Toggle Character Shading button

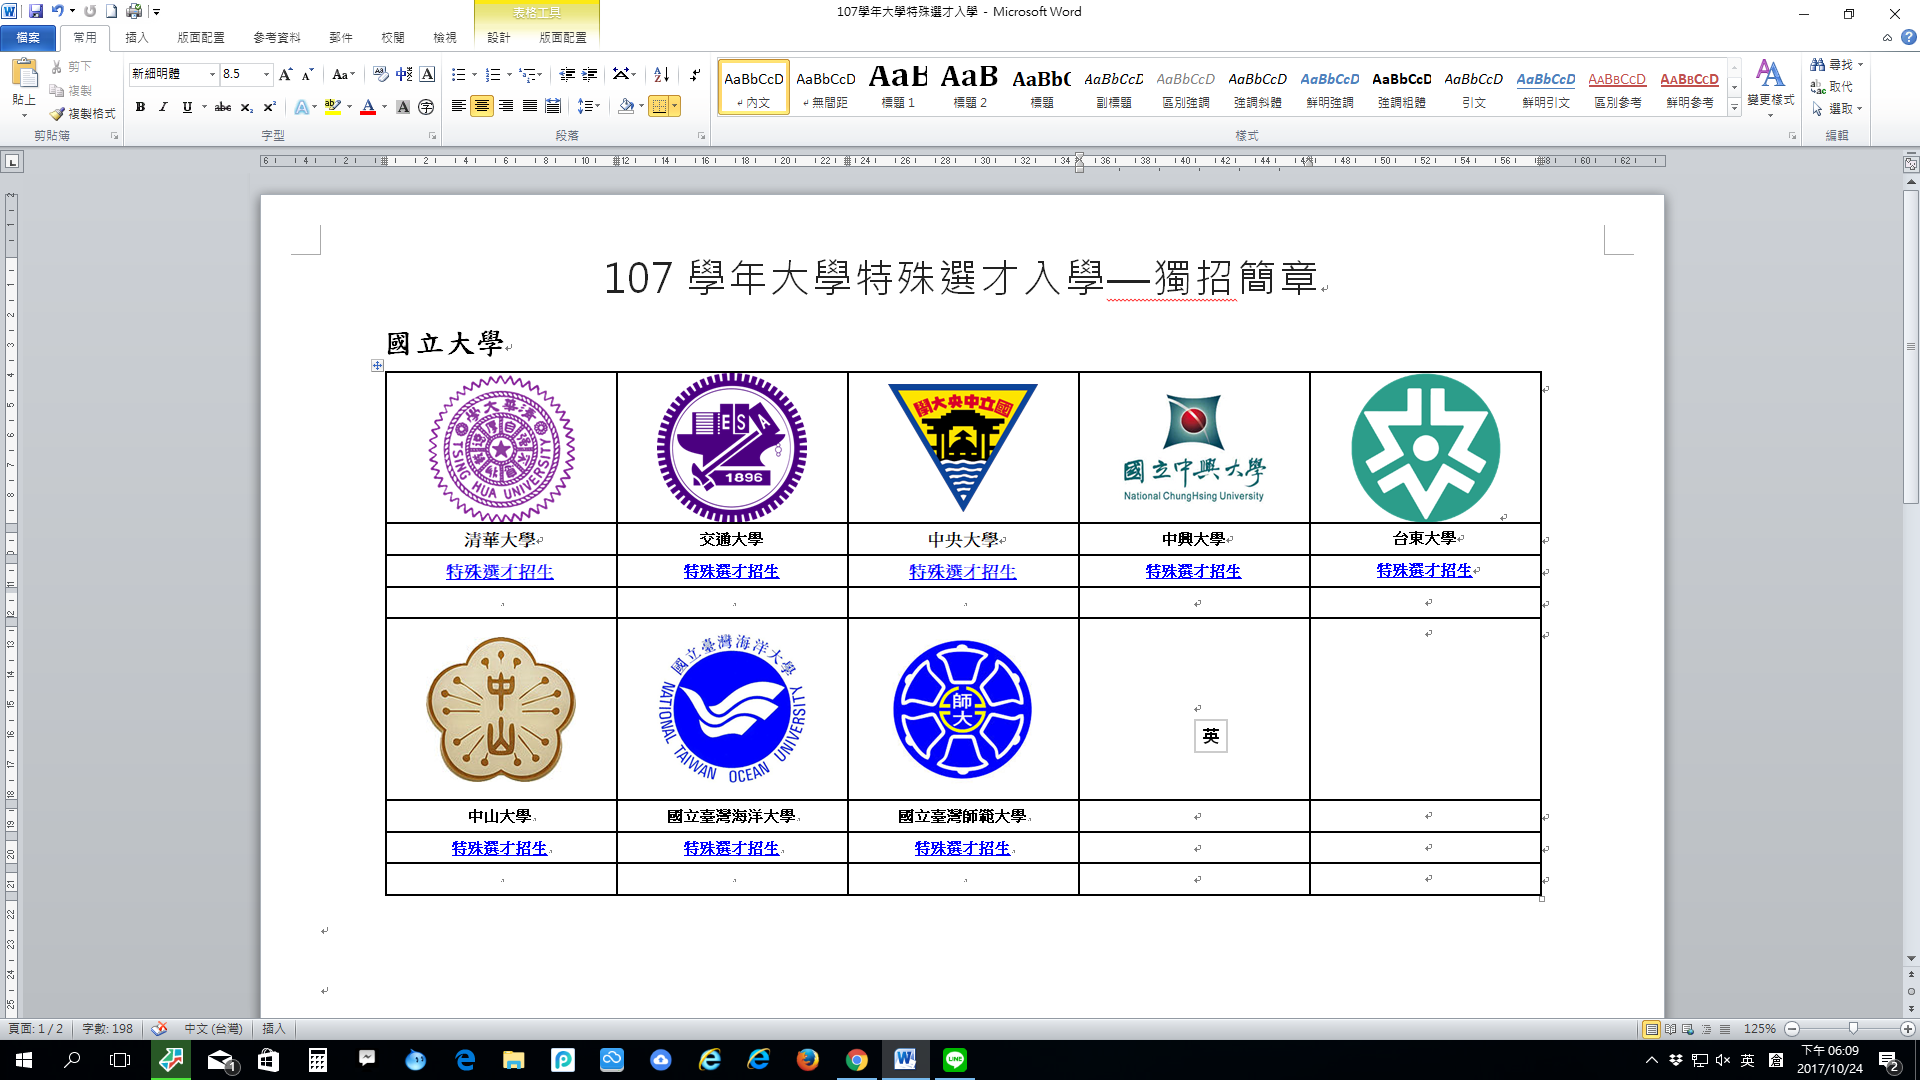click(403, 107)
